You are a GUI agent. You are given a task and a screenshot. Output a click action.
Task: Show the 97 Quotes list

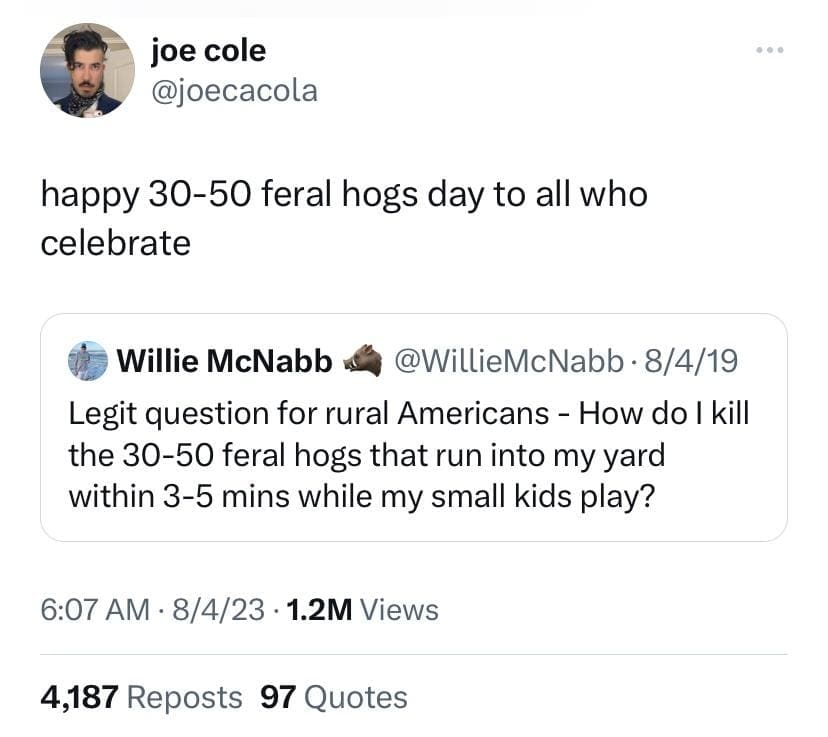334,697
